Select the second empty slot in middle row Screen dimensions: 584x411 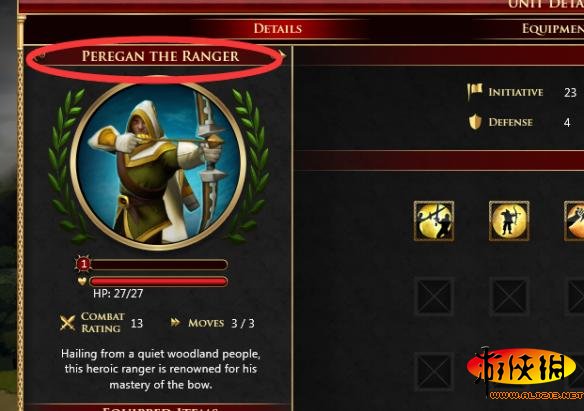click(x=509, y=297)
